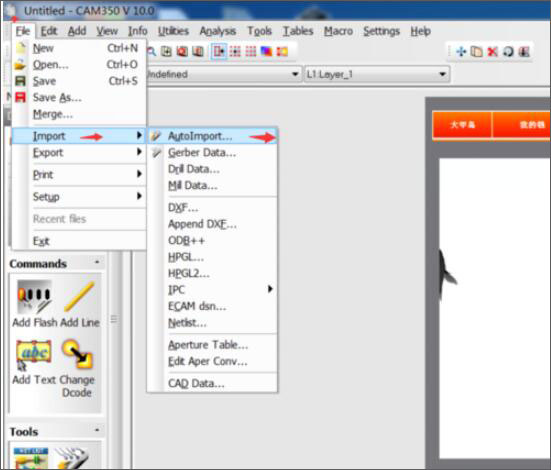The height and width of the screenshot is (470, 551).
Task: Click the blue-purple transparent view icon
Action: (267, 52)
